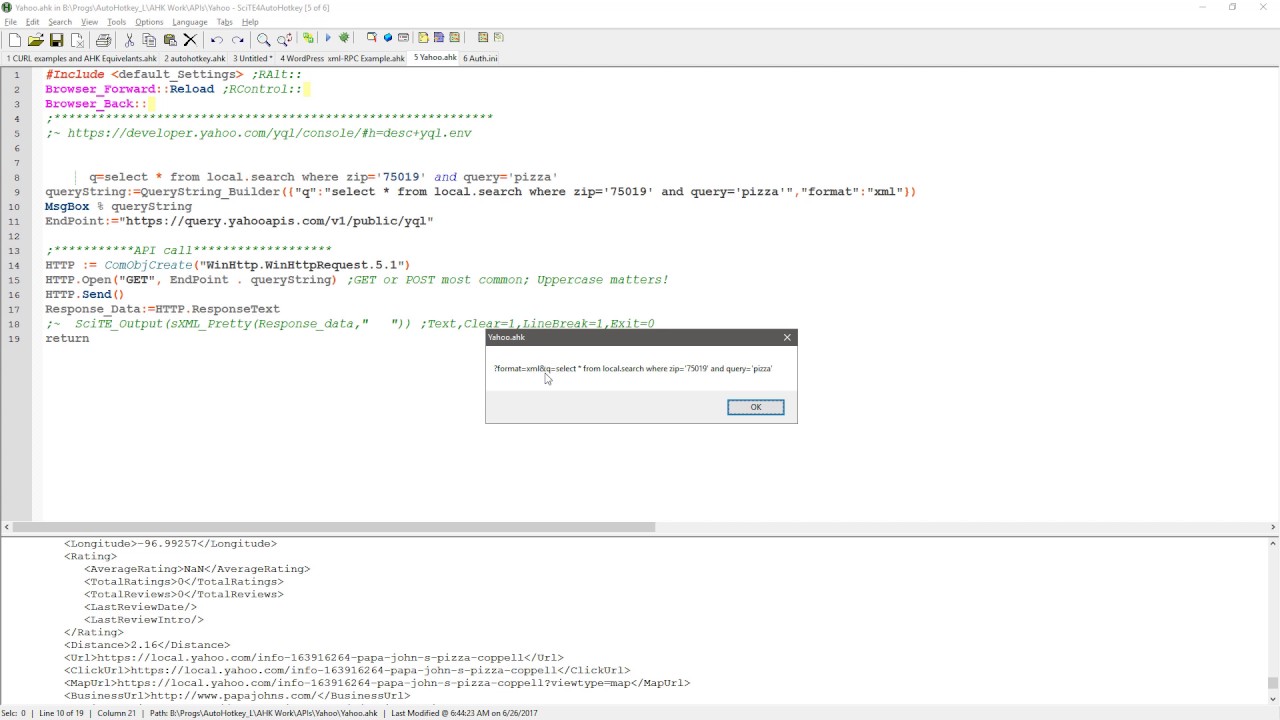1280x720 pixels.
Task: Open the Options menu
Action: (x=149, y=22)
